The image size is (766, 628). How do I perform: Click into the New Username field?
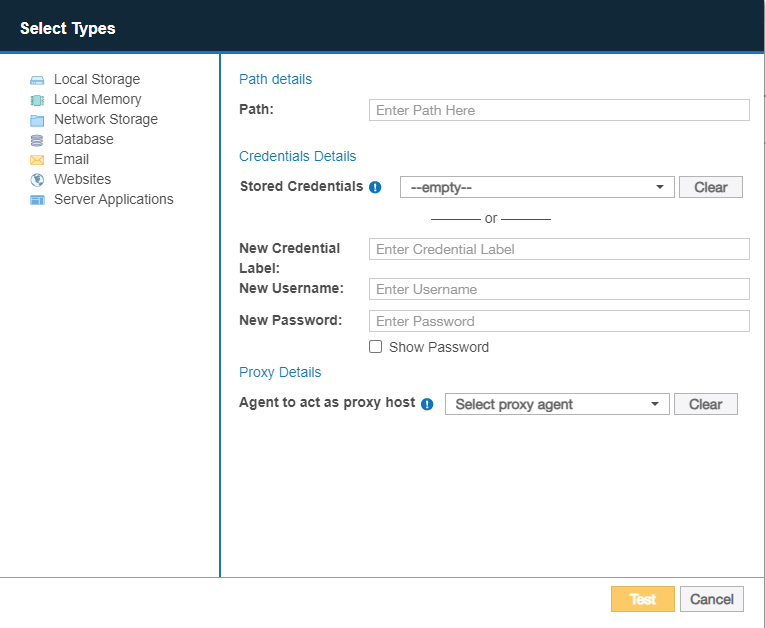point(559,289)
